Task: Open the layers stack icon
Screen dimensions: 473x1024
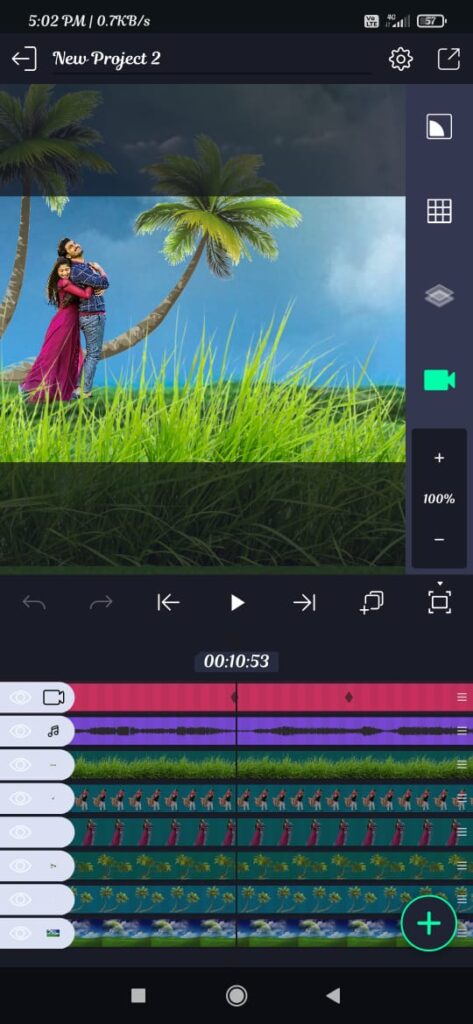Action: point(439,296)
